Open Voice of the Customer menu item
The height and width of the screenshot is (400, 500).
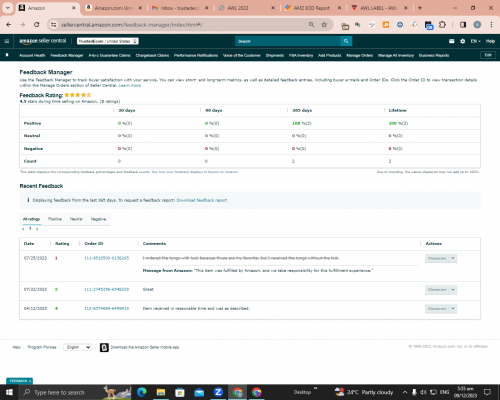242,55
